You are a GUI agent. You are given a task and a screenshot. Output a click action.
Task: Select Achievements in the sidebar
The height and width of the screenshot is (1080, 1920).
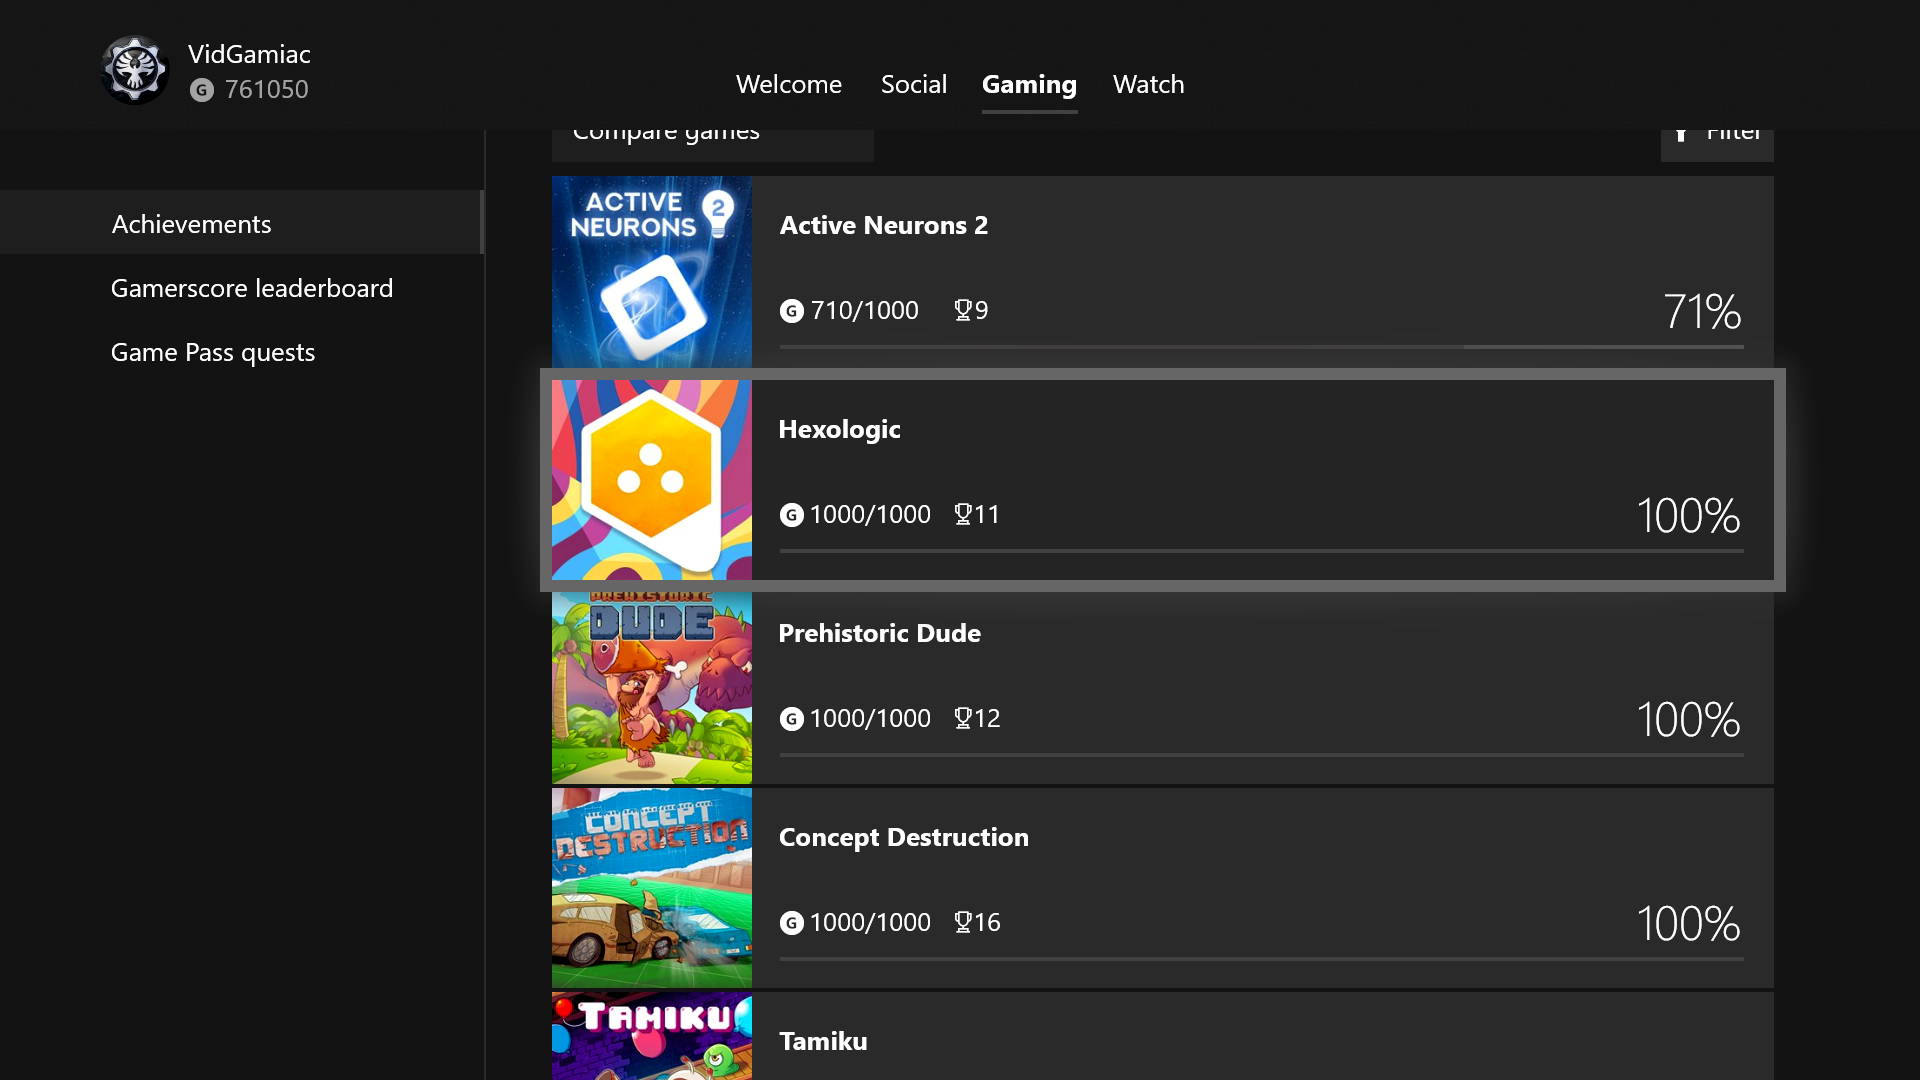[x=192, y=224]
